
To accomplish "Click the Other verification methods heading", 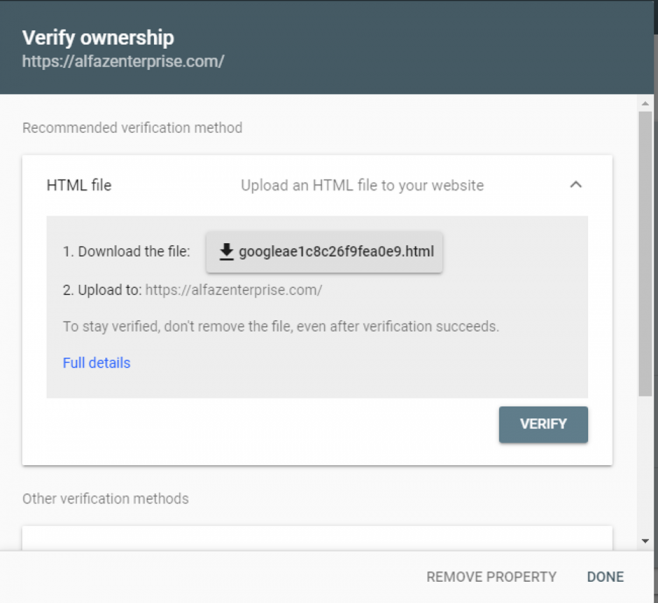I will [105, 499].
